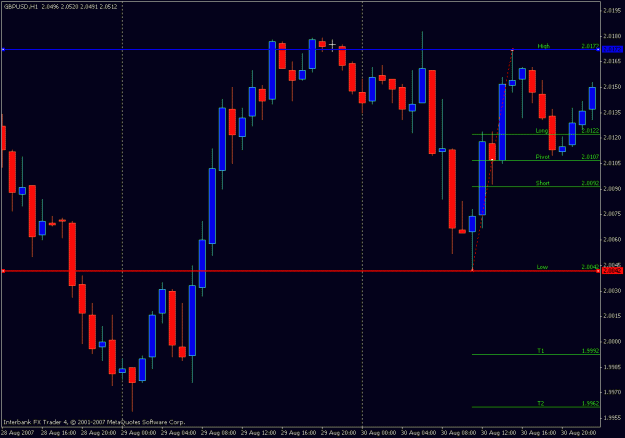Click the '29 Aug 20:00' time axis label

pyautogui.click(x=338, y=432)
